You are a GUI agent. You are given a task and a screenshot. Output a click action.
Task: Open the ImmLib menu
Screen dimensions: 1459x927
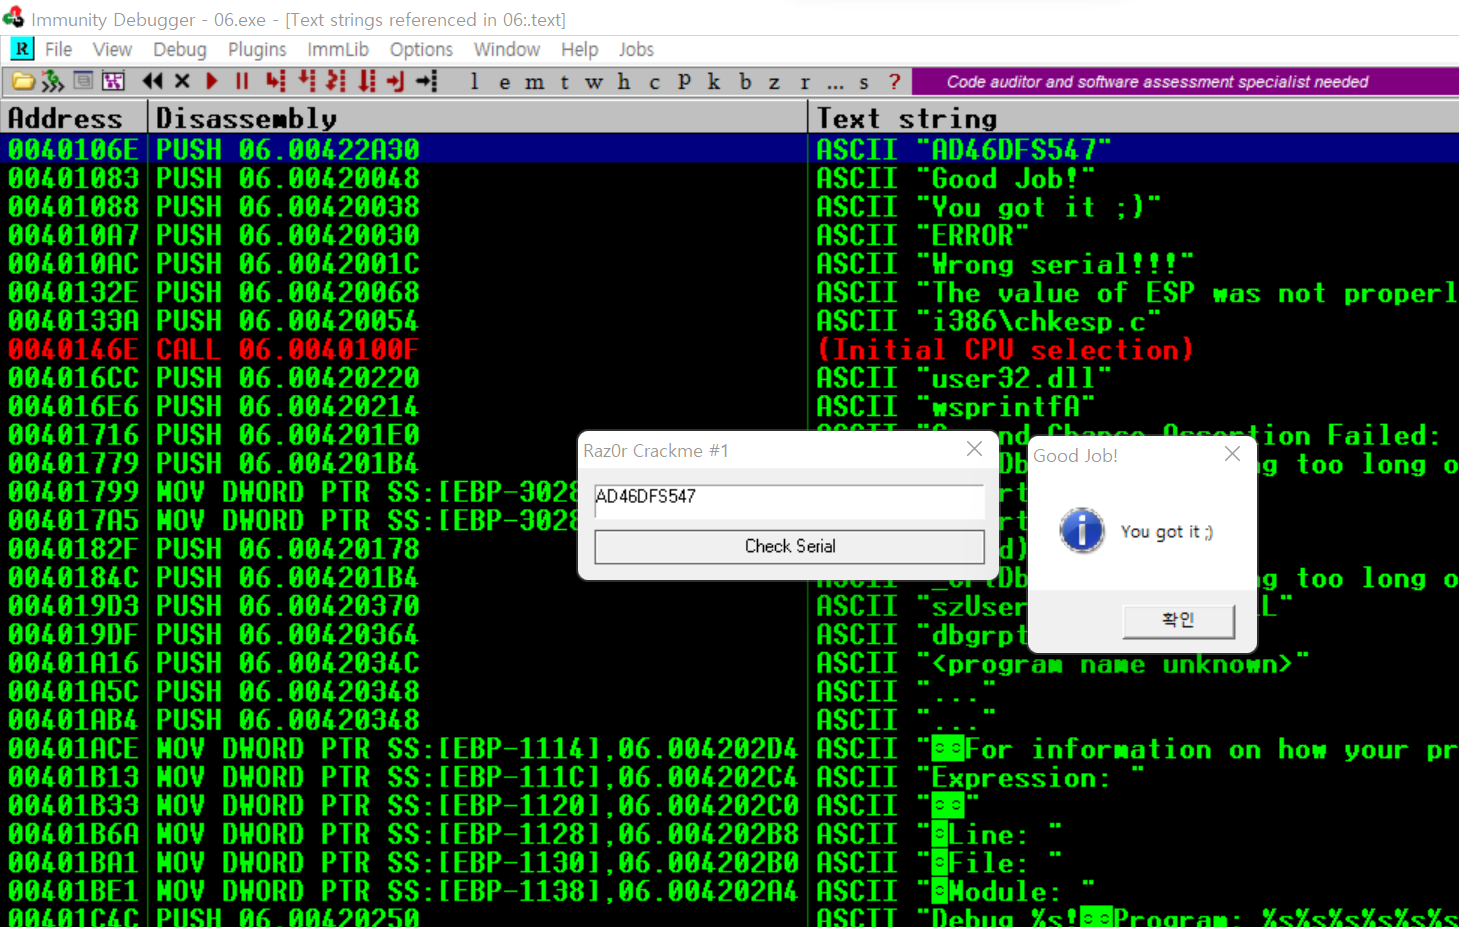pos(338,49)
